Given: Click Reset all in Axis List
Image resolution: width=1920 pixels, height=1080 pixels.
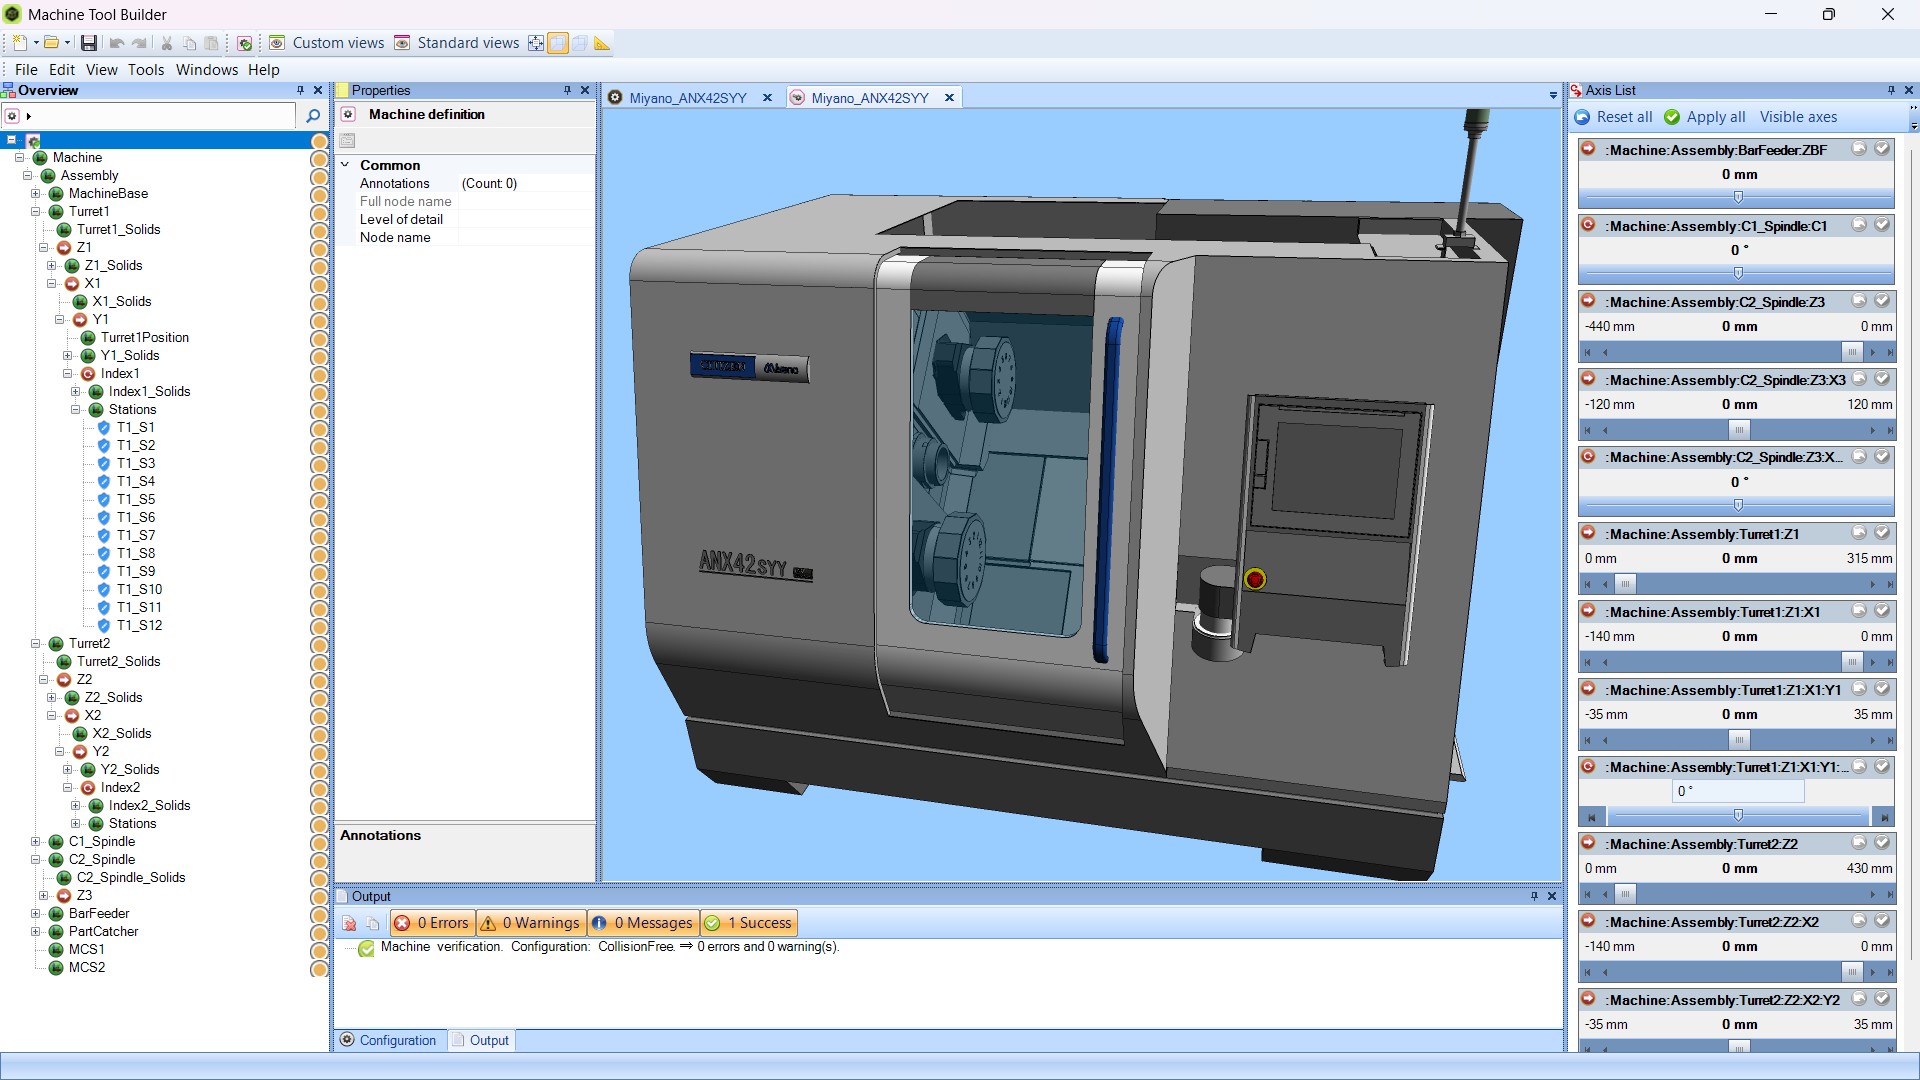Looking at the screenshot, I should 1614,117.
